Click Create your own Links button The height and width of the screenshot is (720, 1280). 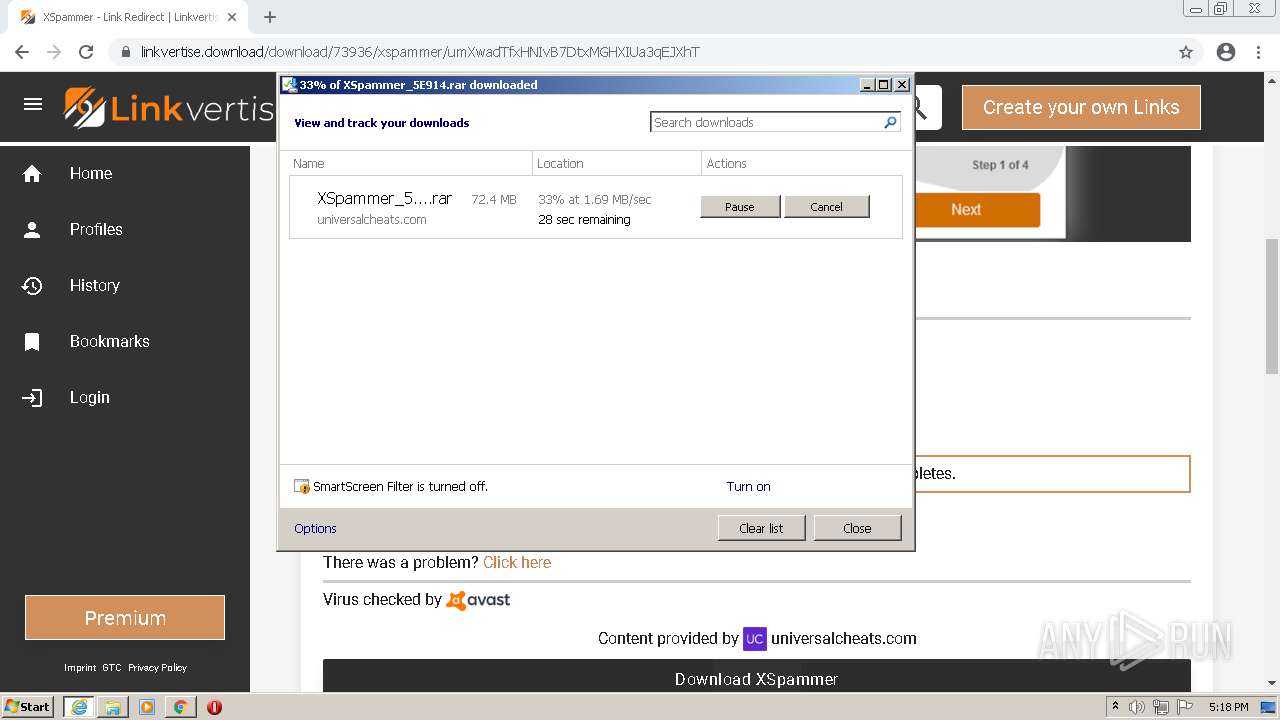1081,107
